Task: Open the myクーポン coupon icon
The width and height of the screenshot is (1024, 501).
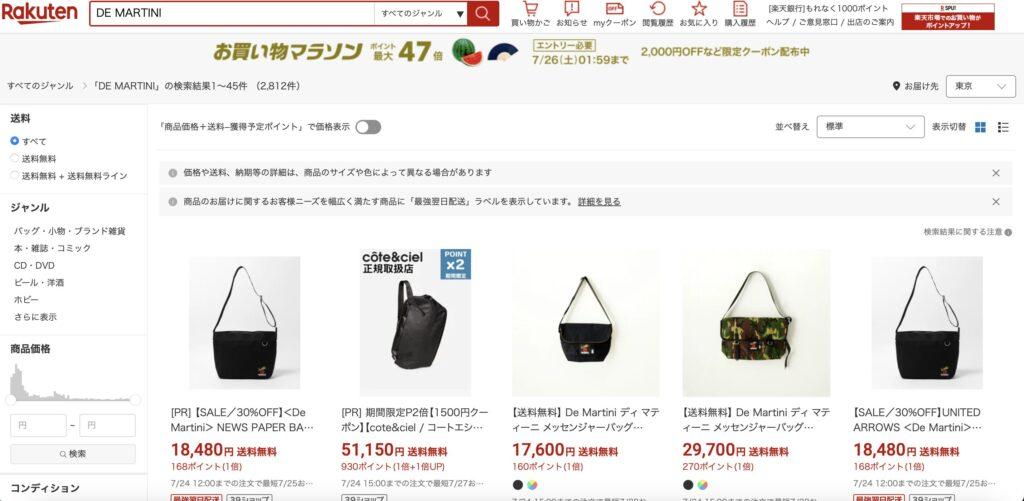Action: click(614, 9)
